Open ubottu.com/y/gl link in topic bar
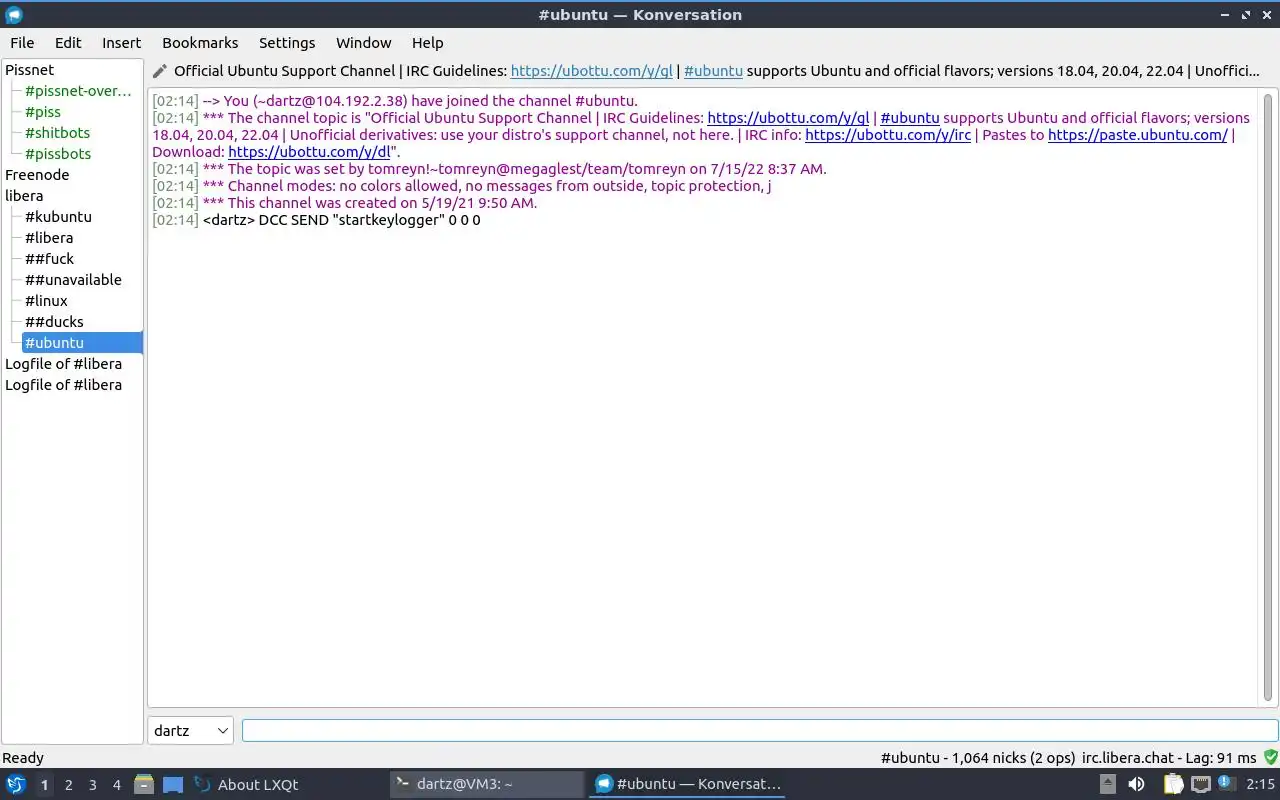1280x800 pixels. pos(591,71)
